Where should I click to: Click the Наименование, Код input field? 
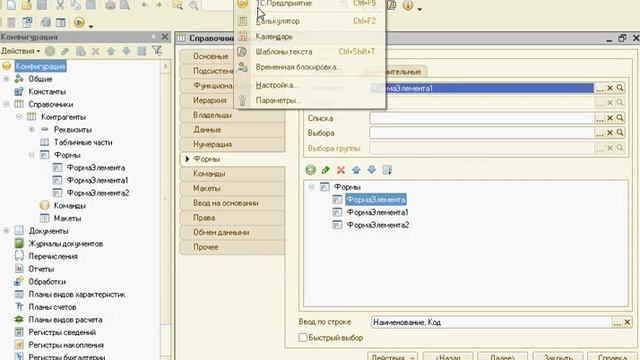coord(491,322)
